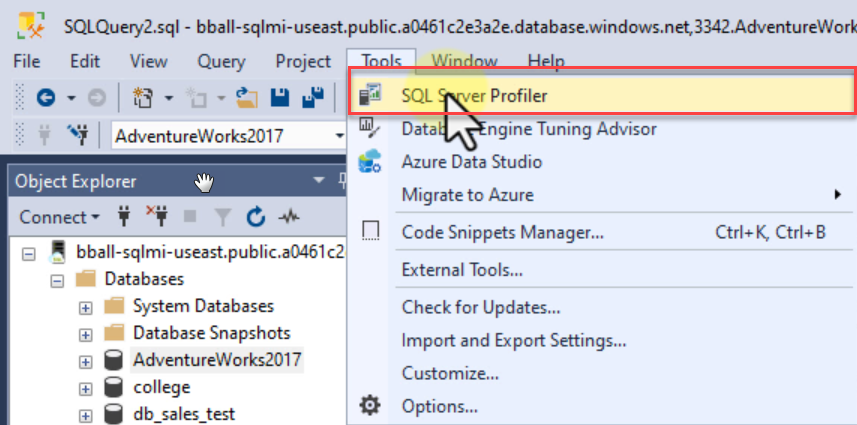Click the Azure Data Studio cloud icon
Image resolution: width=857 pixels, height=425 pixels.
pyautogui.click(x=369, y=162)
